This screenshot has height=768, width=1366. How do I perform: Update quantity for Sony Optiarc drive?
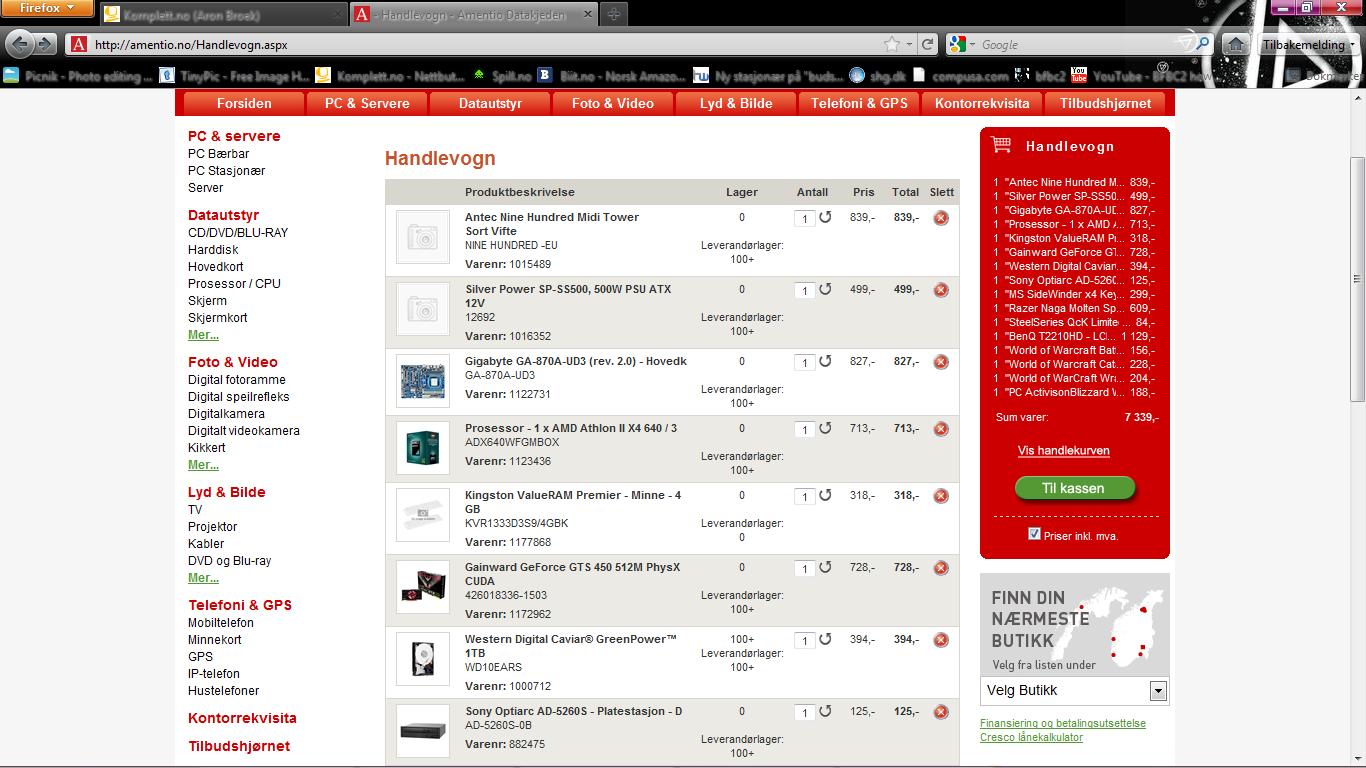[x=825, y=711]
